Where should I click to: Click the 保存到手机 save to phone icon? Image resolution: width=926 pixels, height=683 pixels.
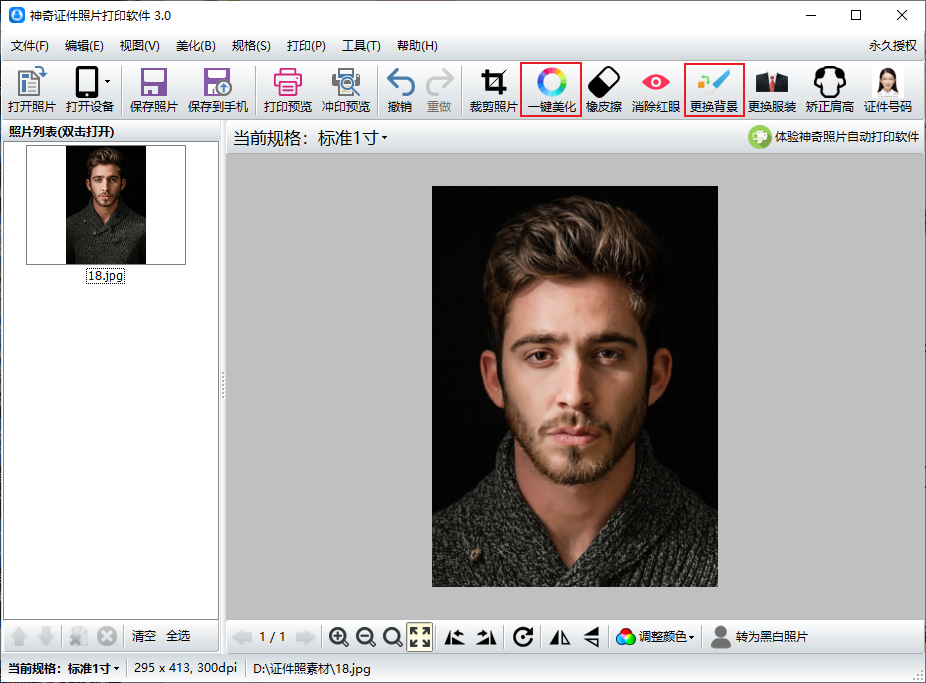[218, 90]
